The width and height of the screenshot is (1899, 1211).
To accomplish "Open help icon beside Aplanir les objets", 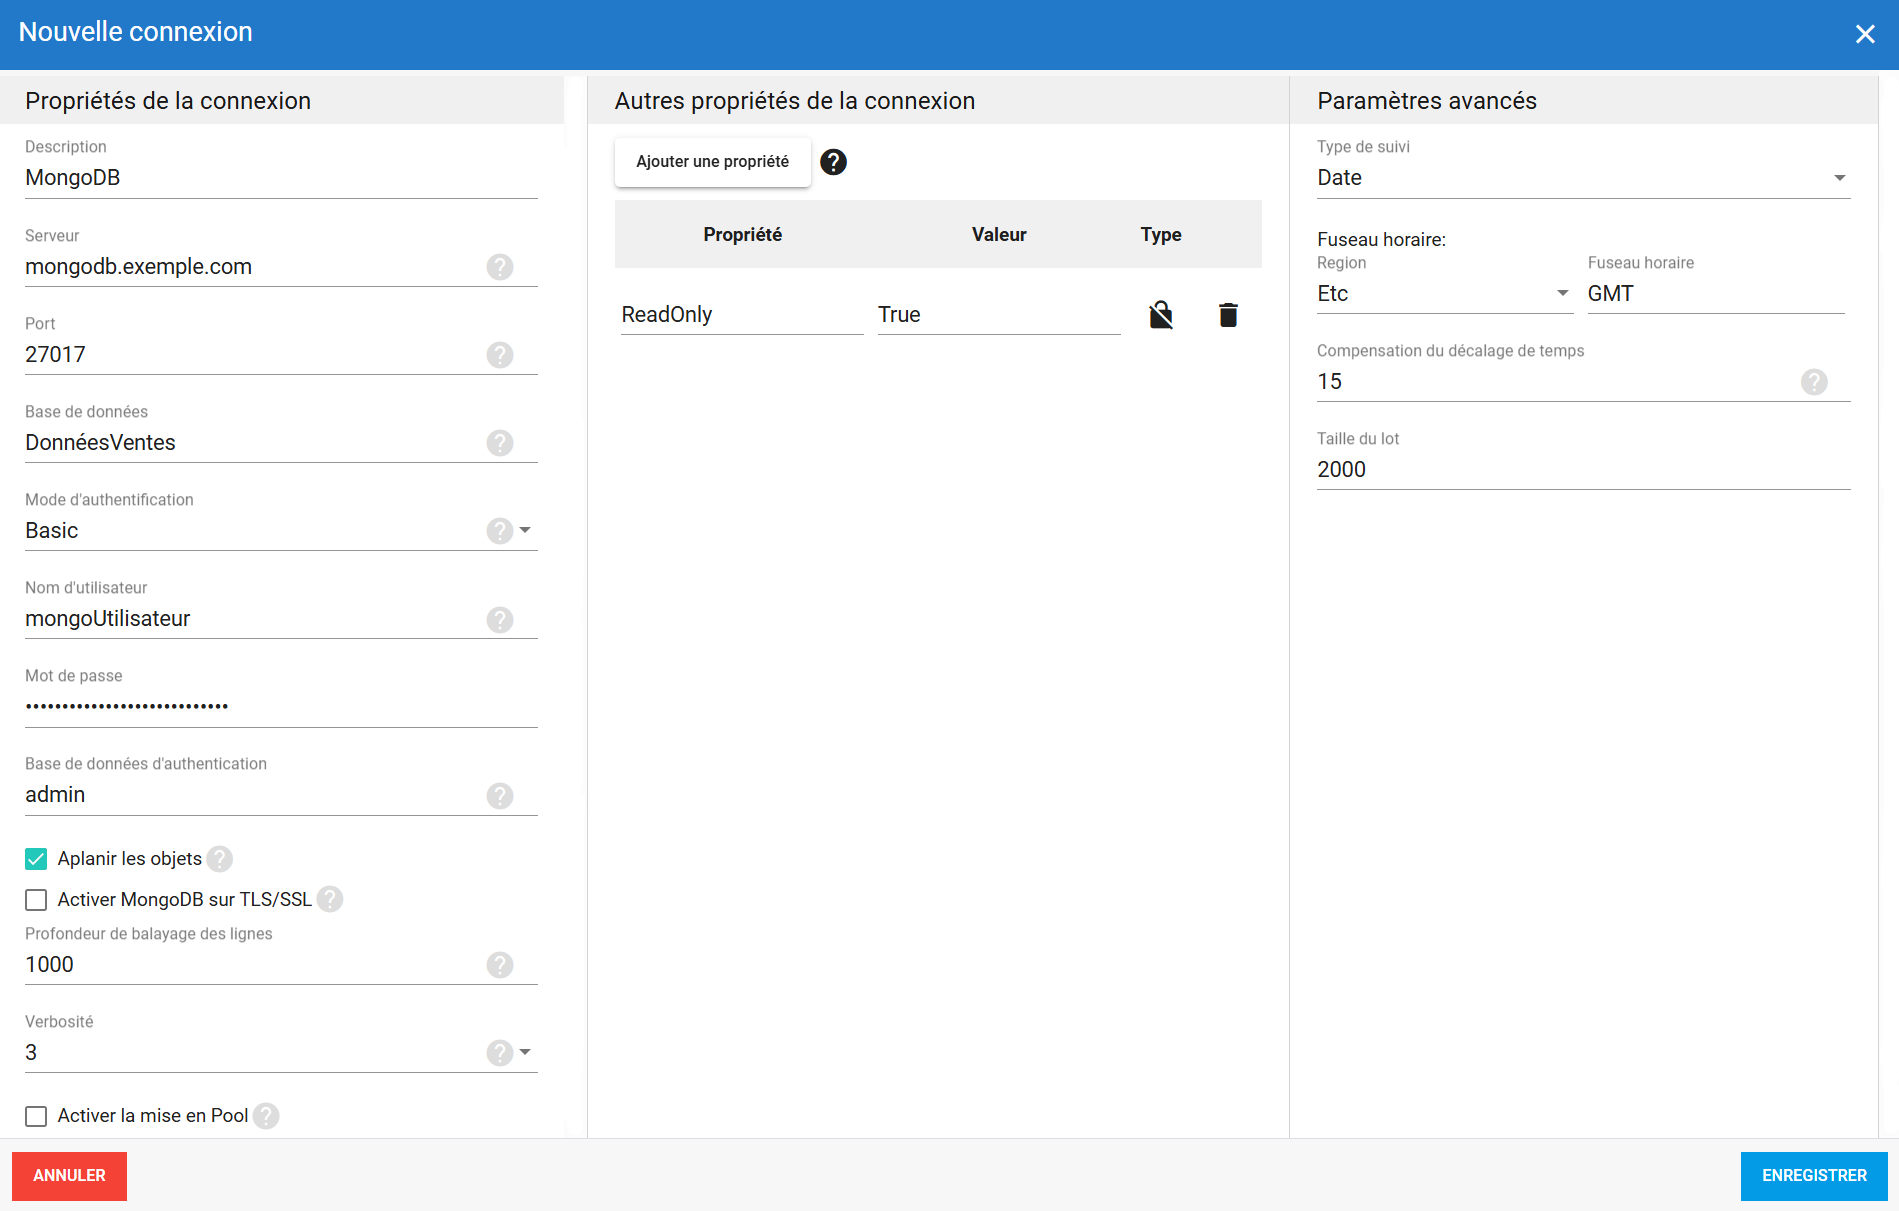I will (220, 859).
